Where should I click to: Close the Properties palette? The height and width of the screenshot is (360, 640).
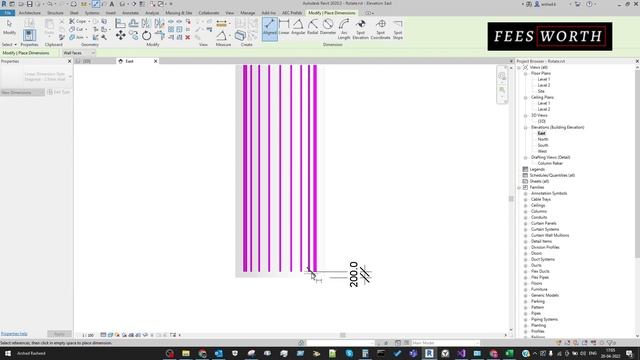69,61
